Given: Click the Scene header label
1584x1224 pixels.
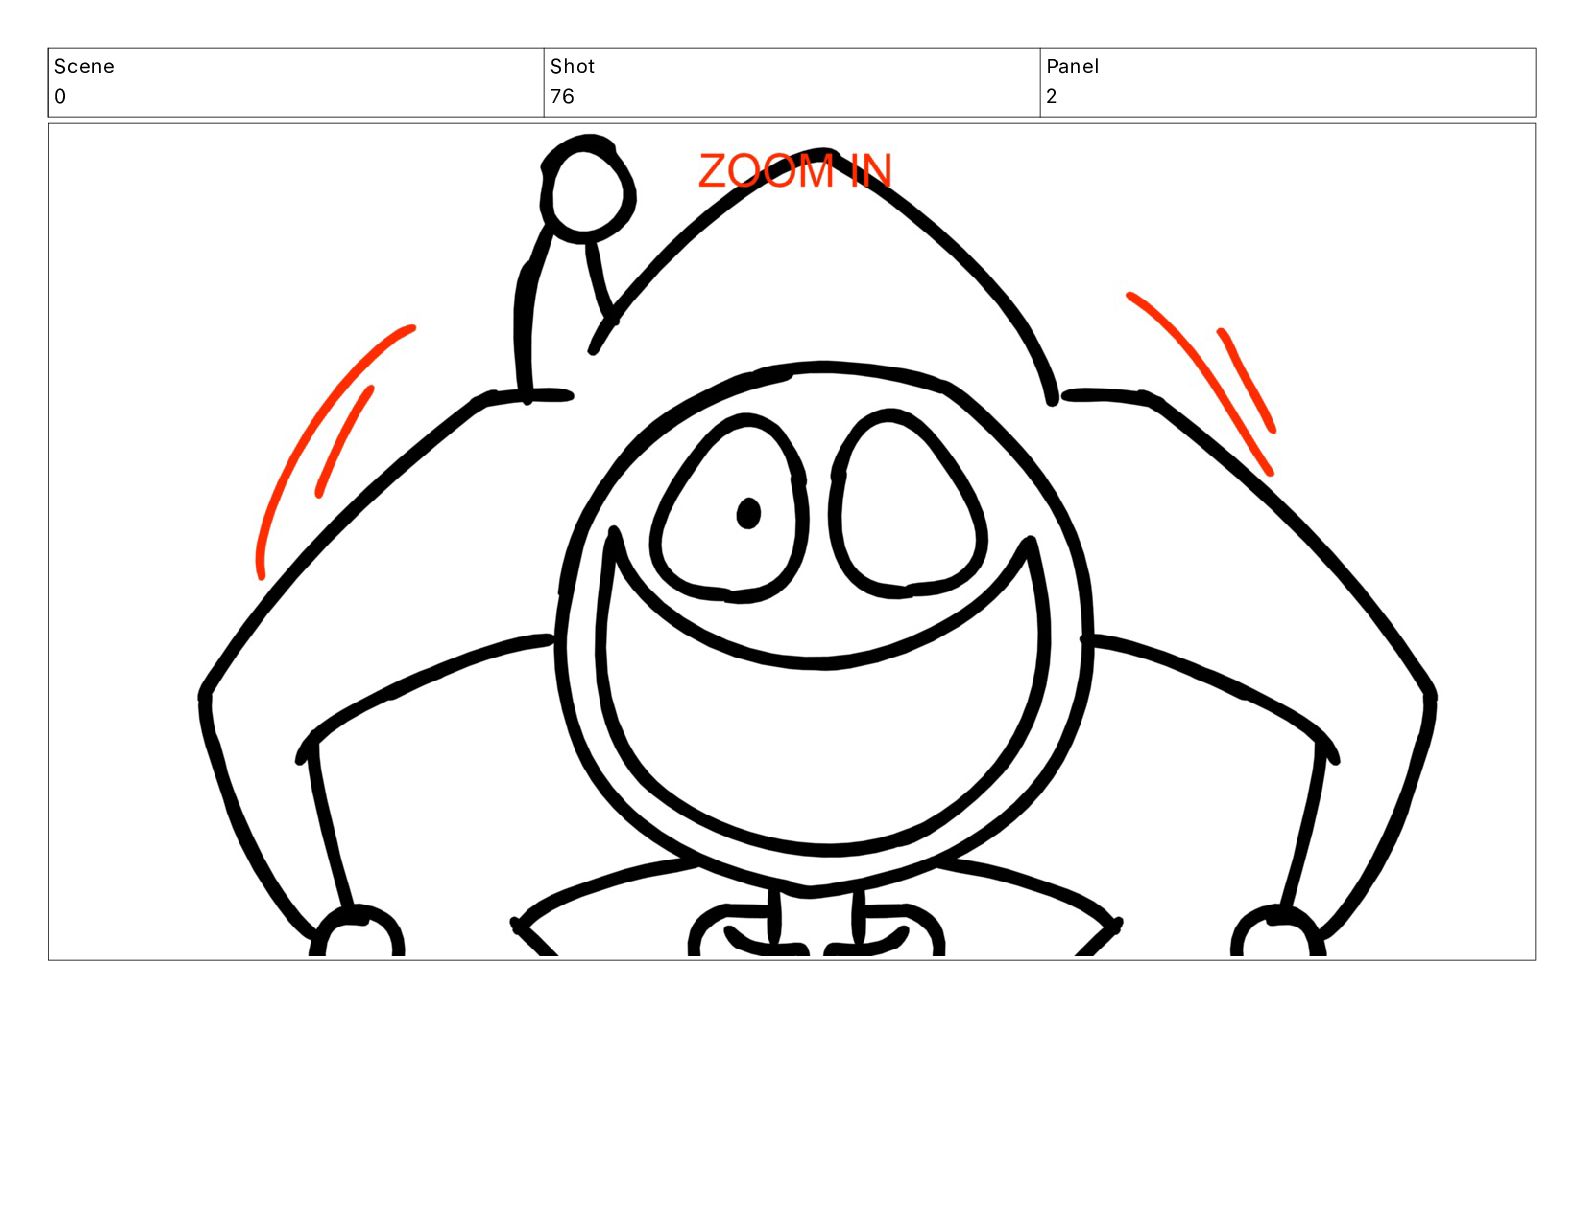Looking at the screenshot, I should 84,67.
